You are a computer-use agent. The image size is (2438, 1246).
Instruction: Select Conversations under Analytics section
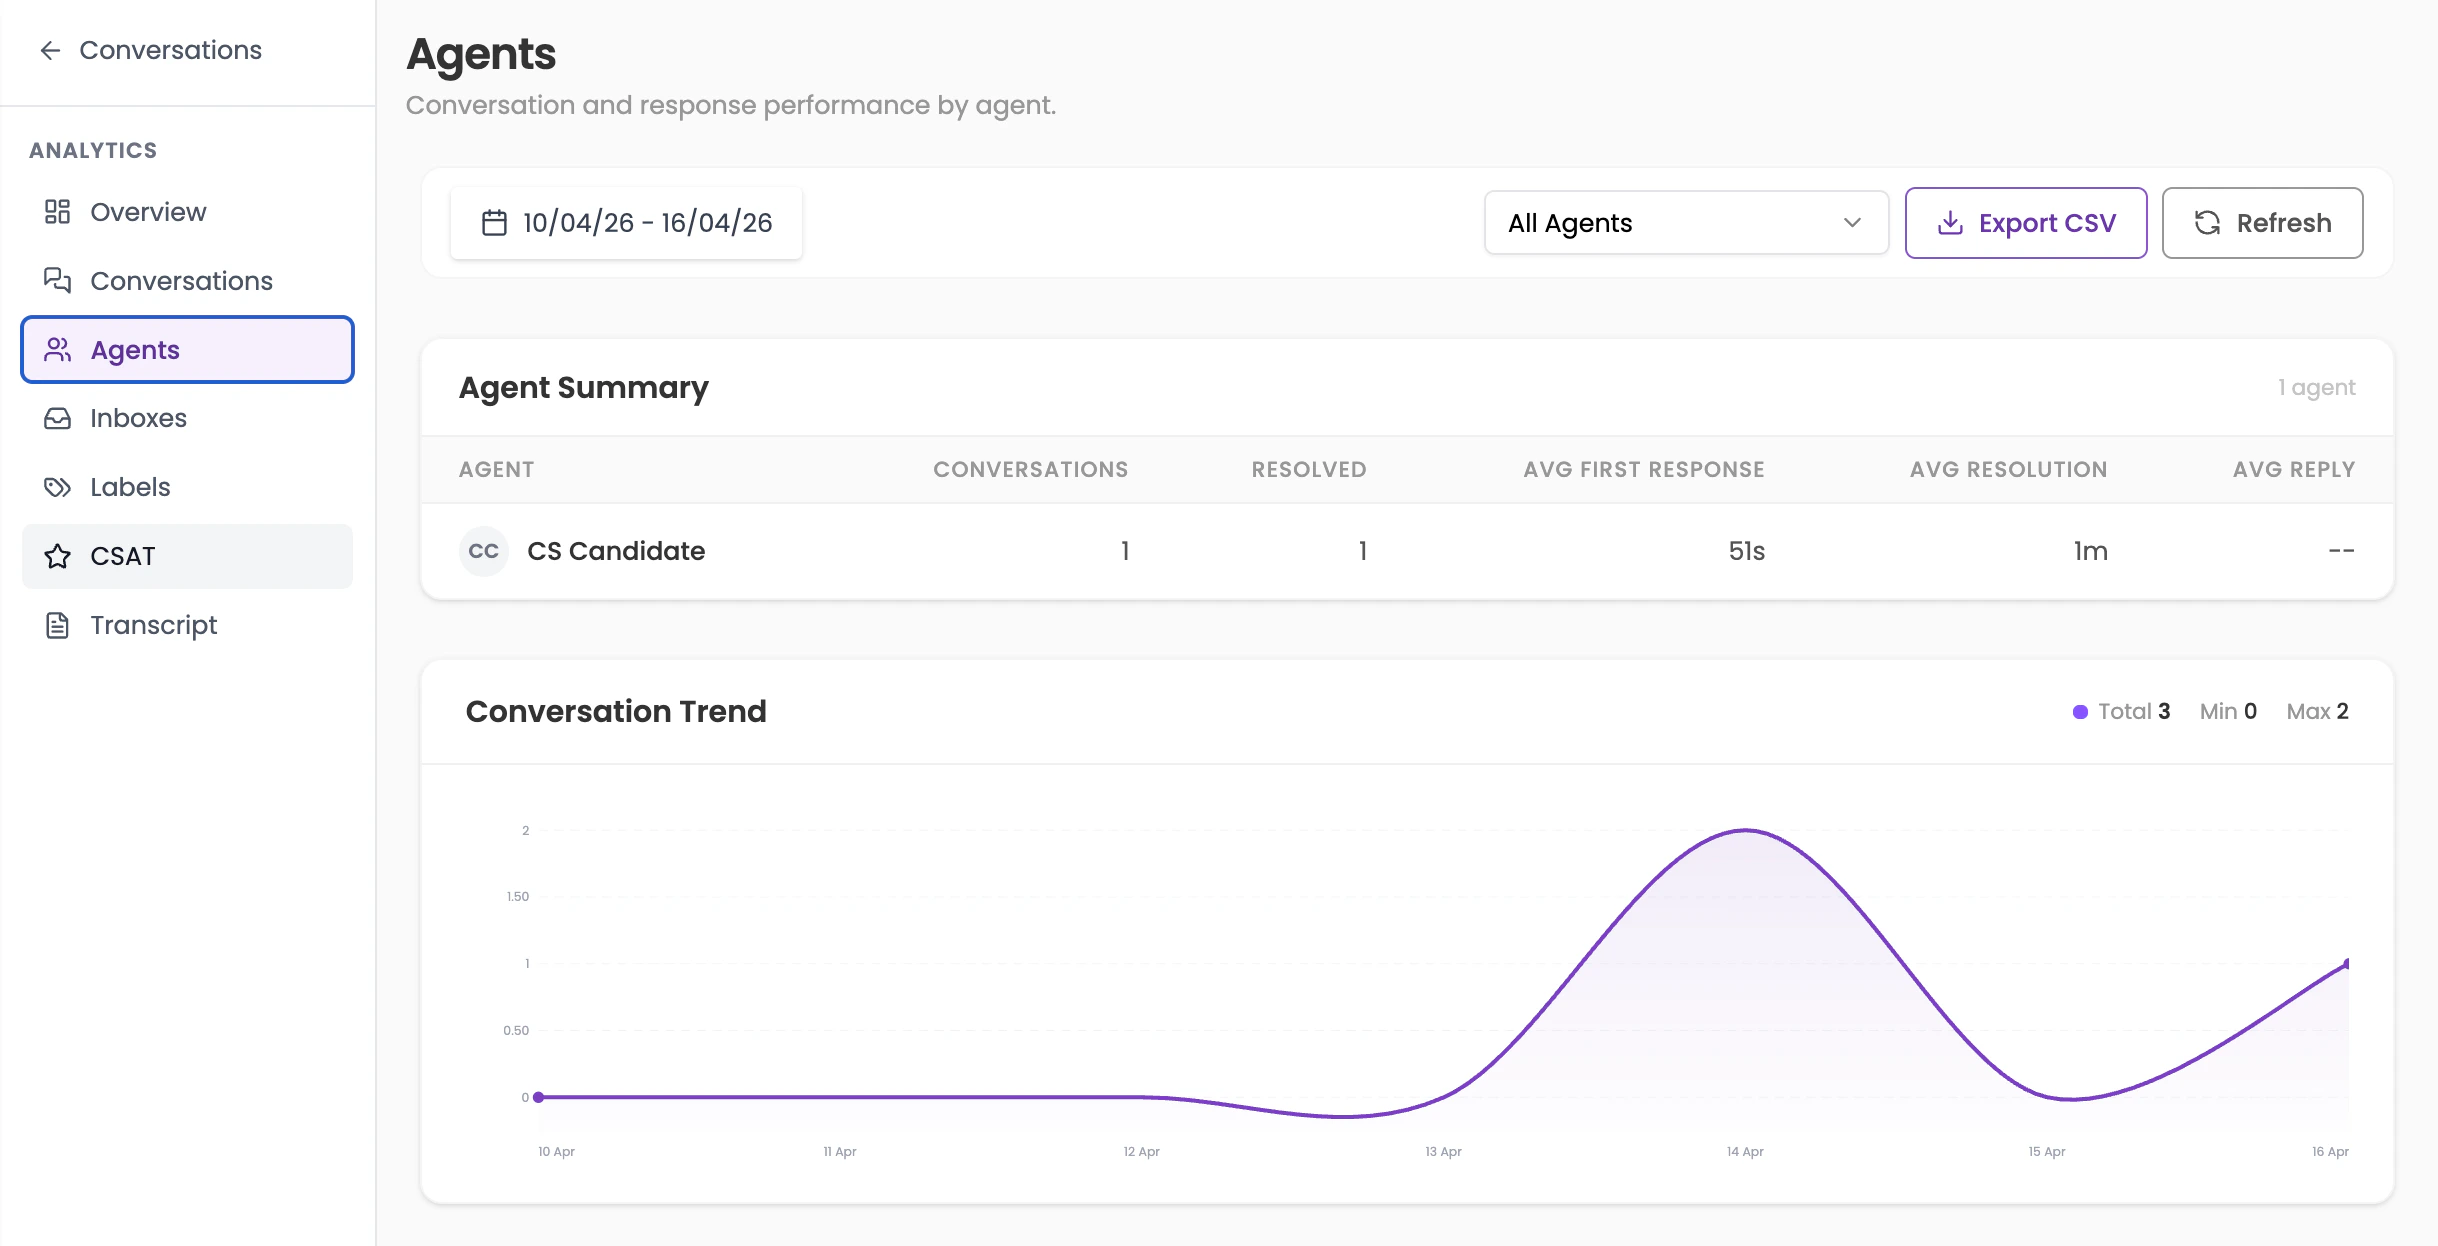click(x=181, y=280)
